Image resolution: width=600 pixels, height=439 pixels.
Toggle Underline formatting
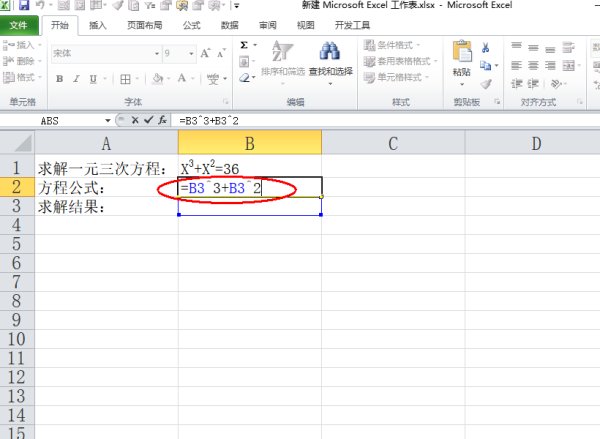(93, 79)
